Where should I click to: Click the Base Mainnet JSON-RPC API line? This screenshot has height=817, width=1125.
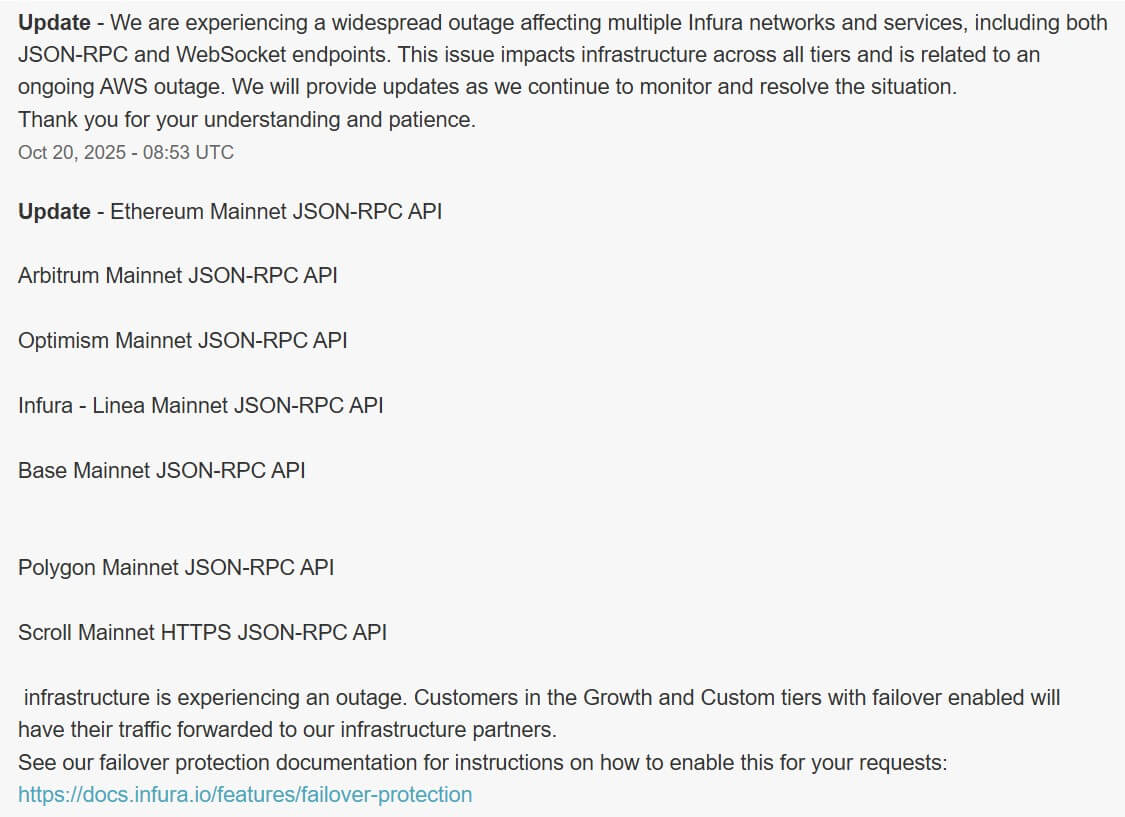tap(162, 470)
